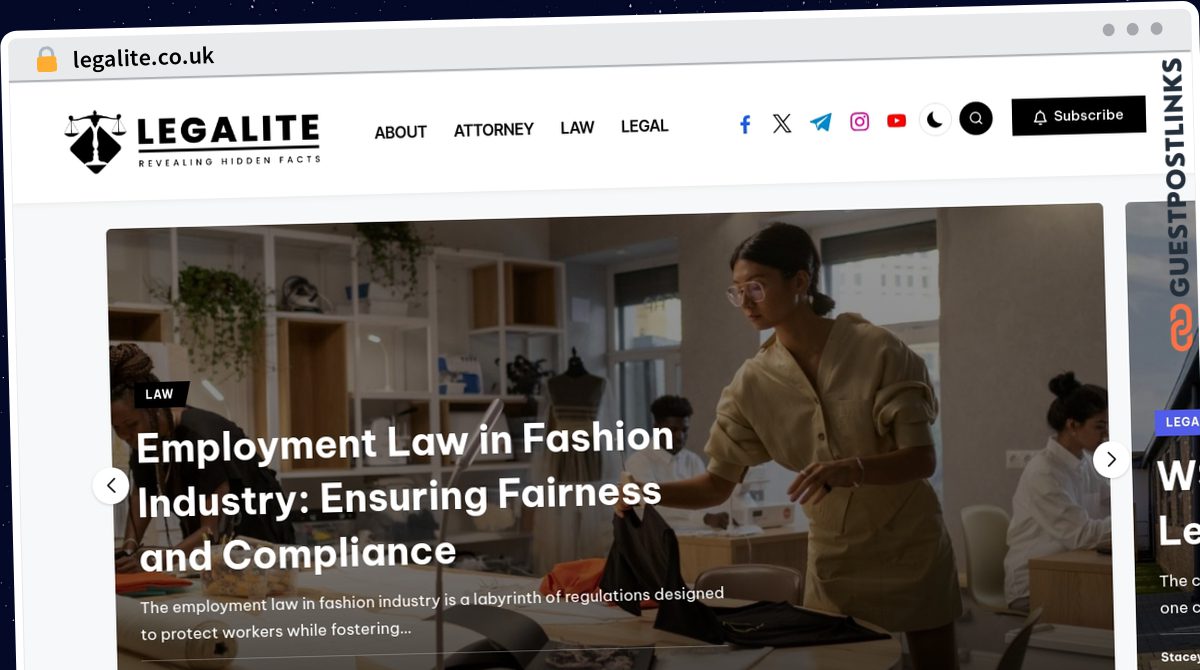
Task: Go to previous slide arrow
Action: [x=111, y=486]
